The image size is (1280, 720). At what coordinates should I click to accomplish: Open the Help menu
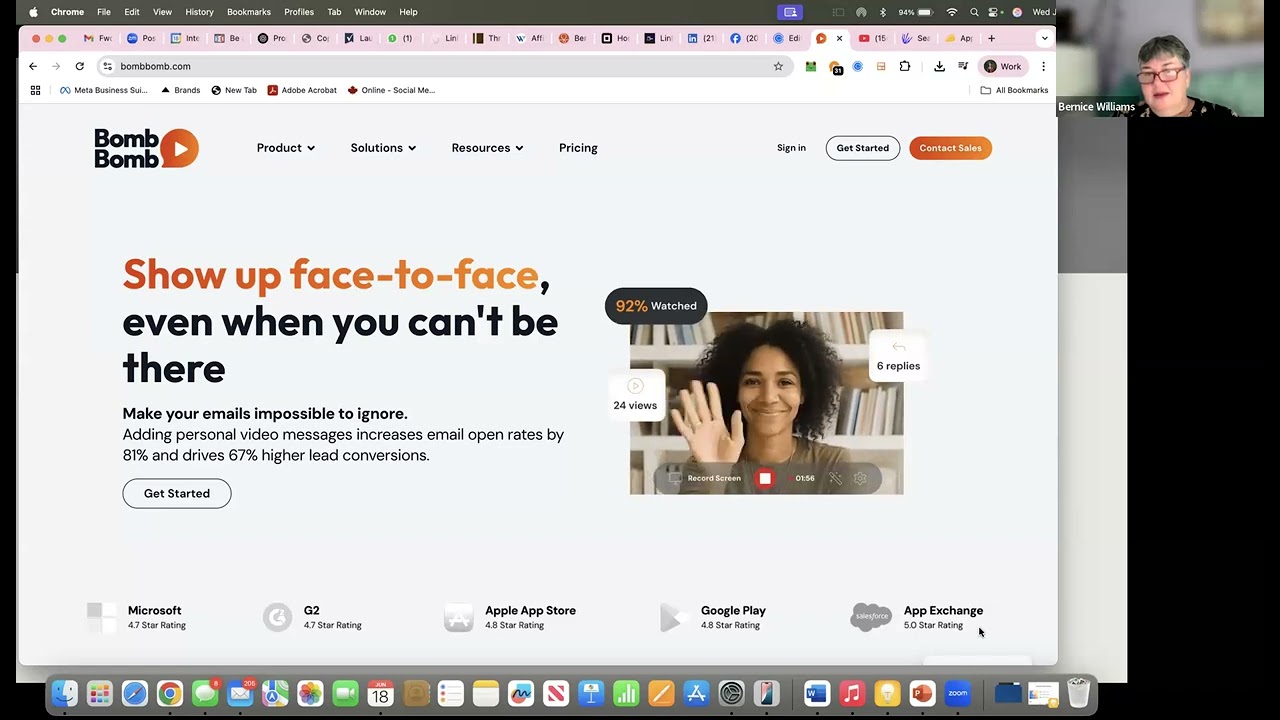coord(408,12)
